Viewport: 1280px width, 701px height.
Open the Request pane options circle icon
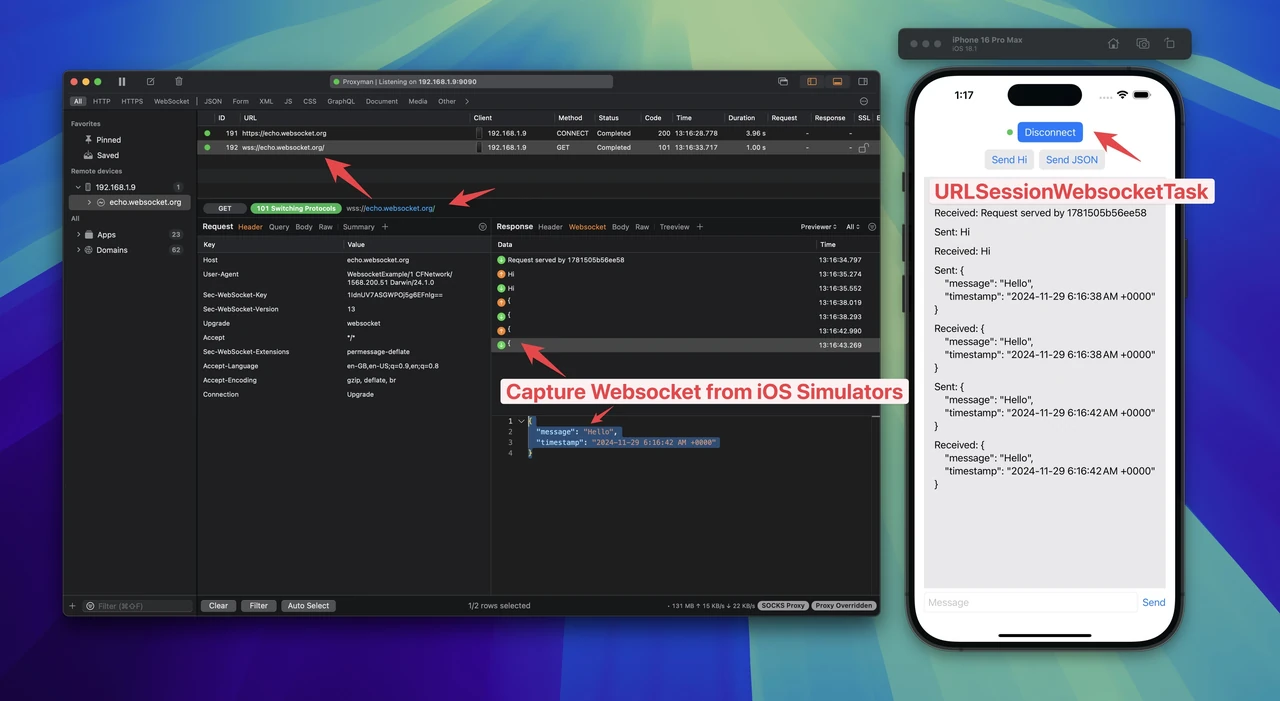(x=483, y=227)
